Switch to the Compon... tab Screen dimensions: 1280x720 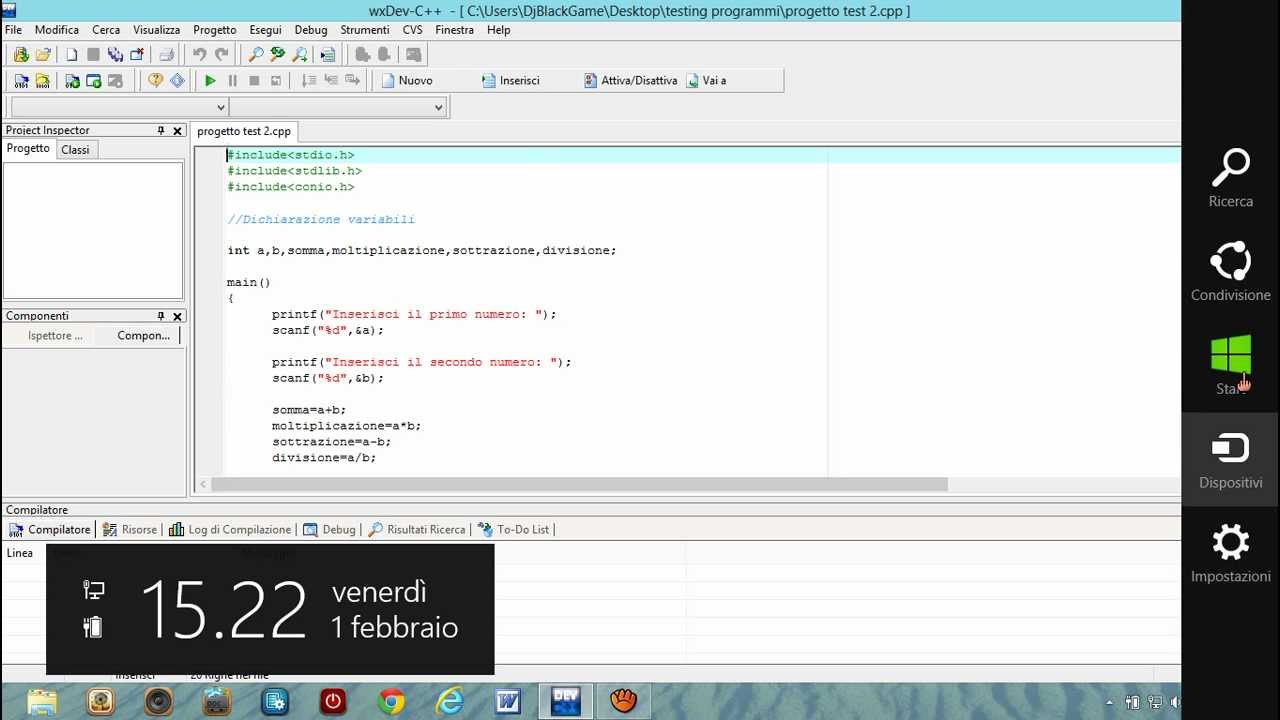(143, 336)
